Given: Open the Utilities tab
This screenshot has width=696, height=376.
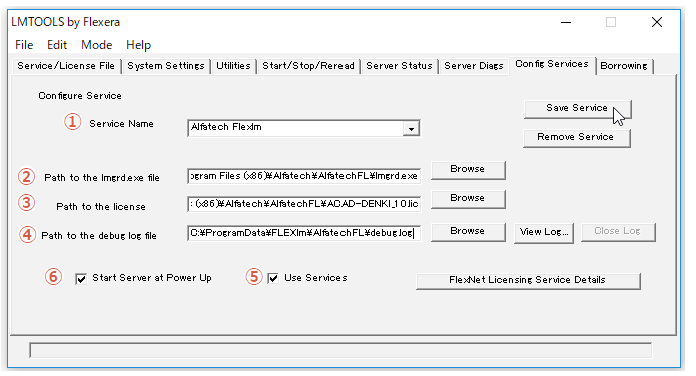Looking at the screenshot, I should tap(233, 66).
